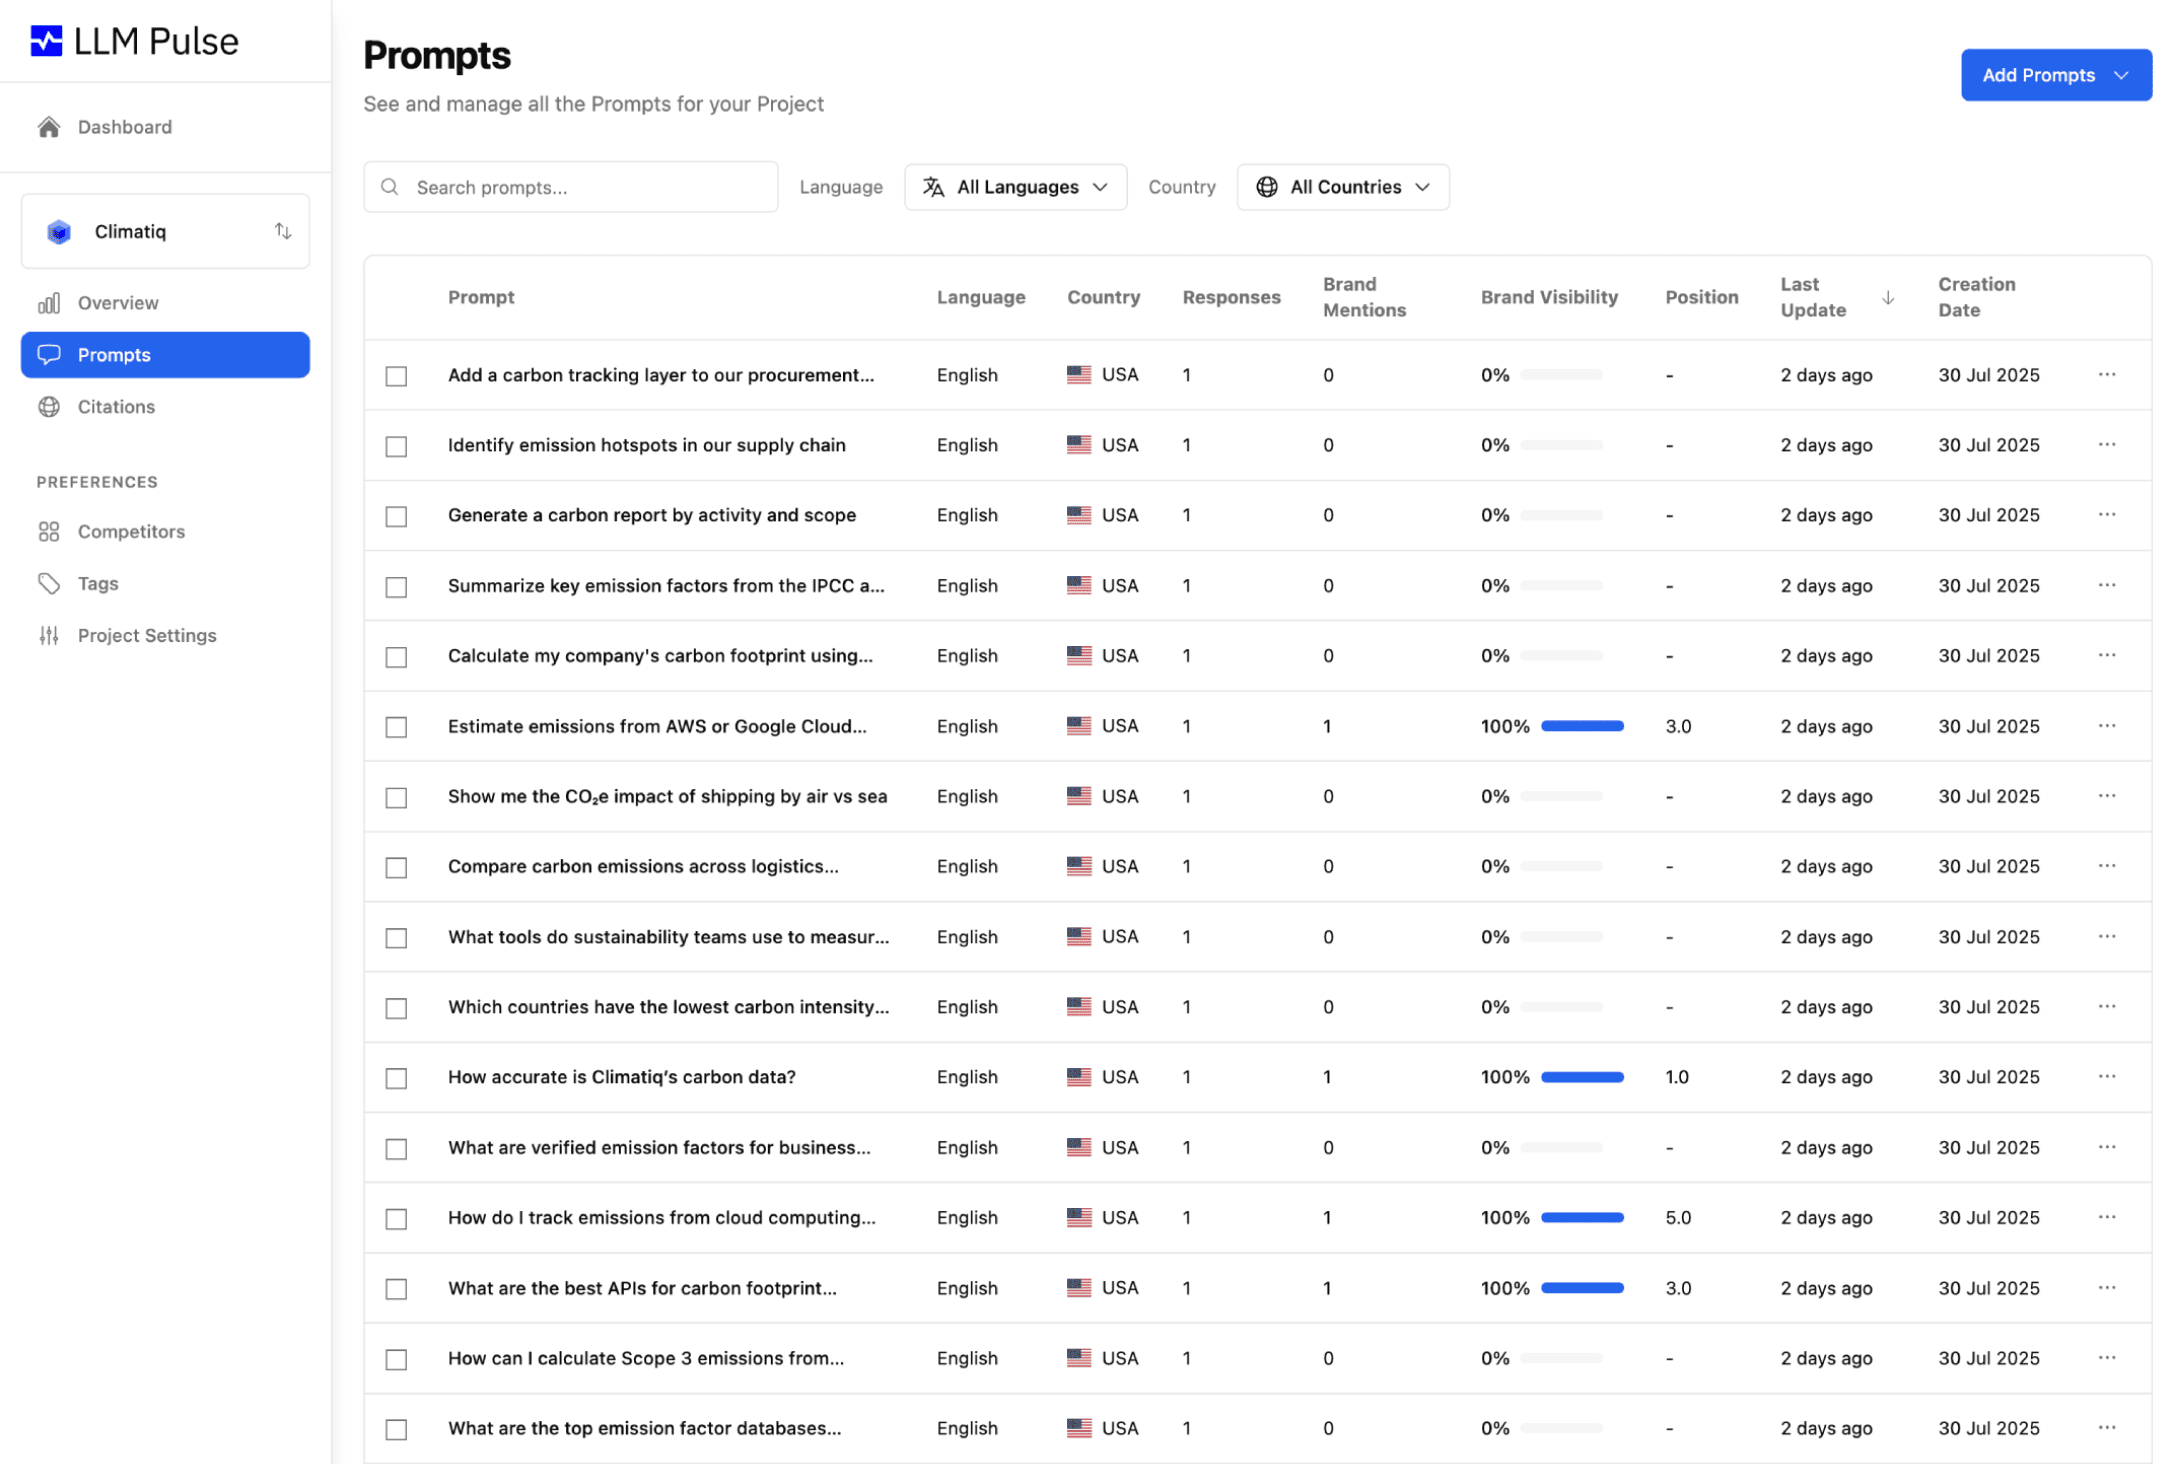
Task: Select checkbox for 'How can I calculate Scope 3' prompt
Action: pos(397,1359)
